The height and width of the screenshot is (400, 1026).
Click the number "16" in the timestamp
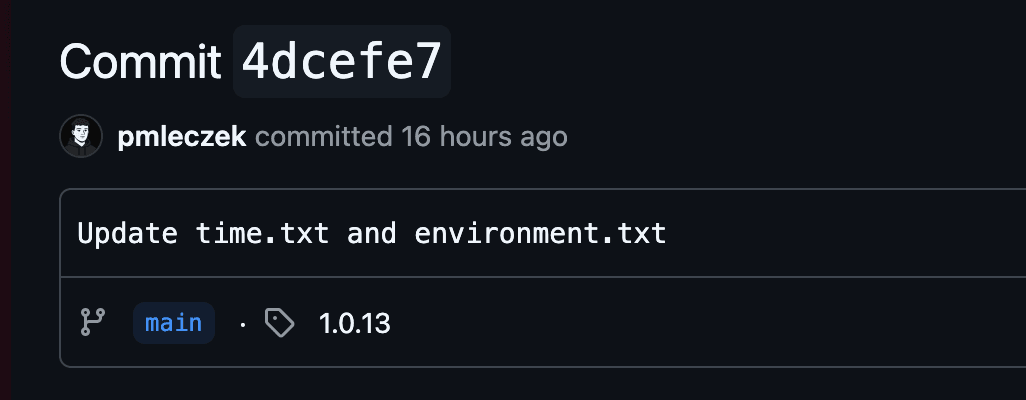pyautogui.click(x=415, y=136)
